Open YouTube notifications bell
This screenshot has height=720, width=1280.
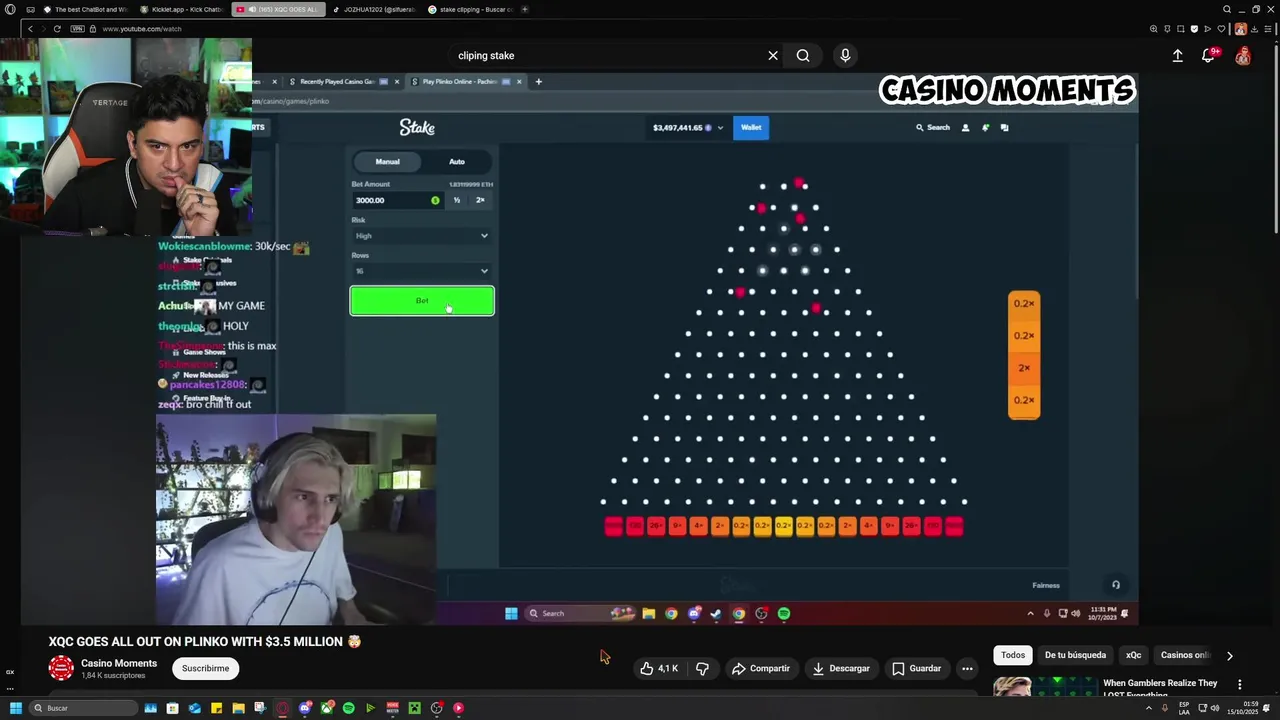(1208, 56)
